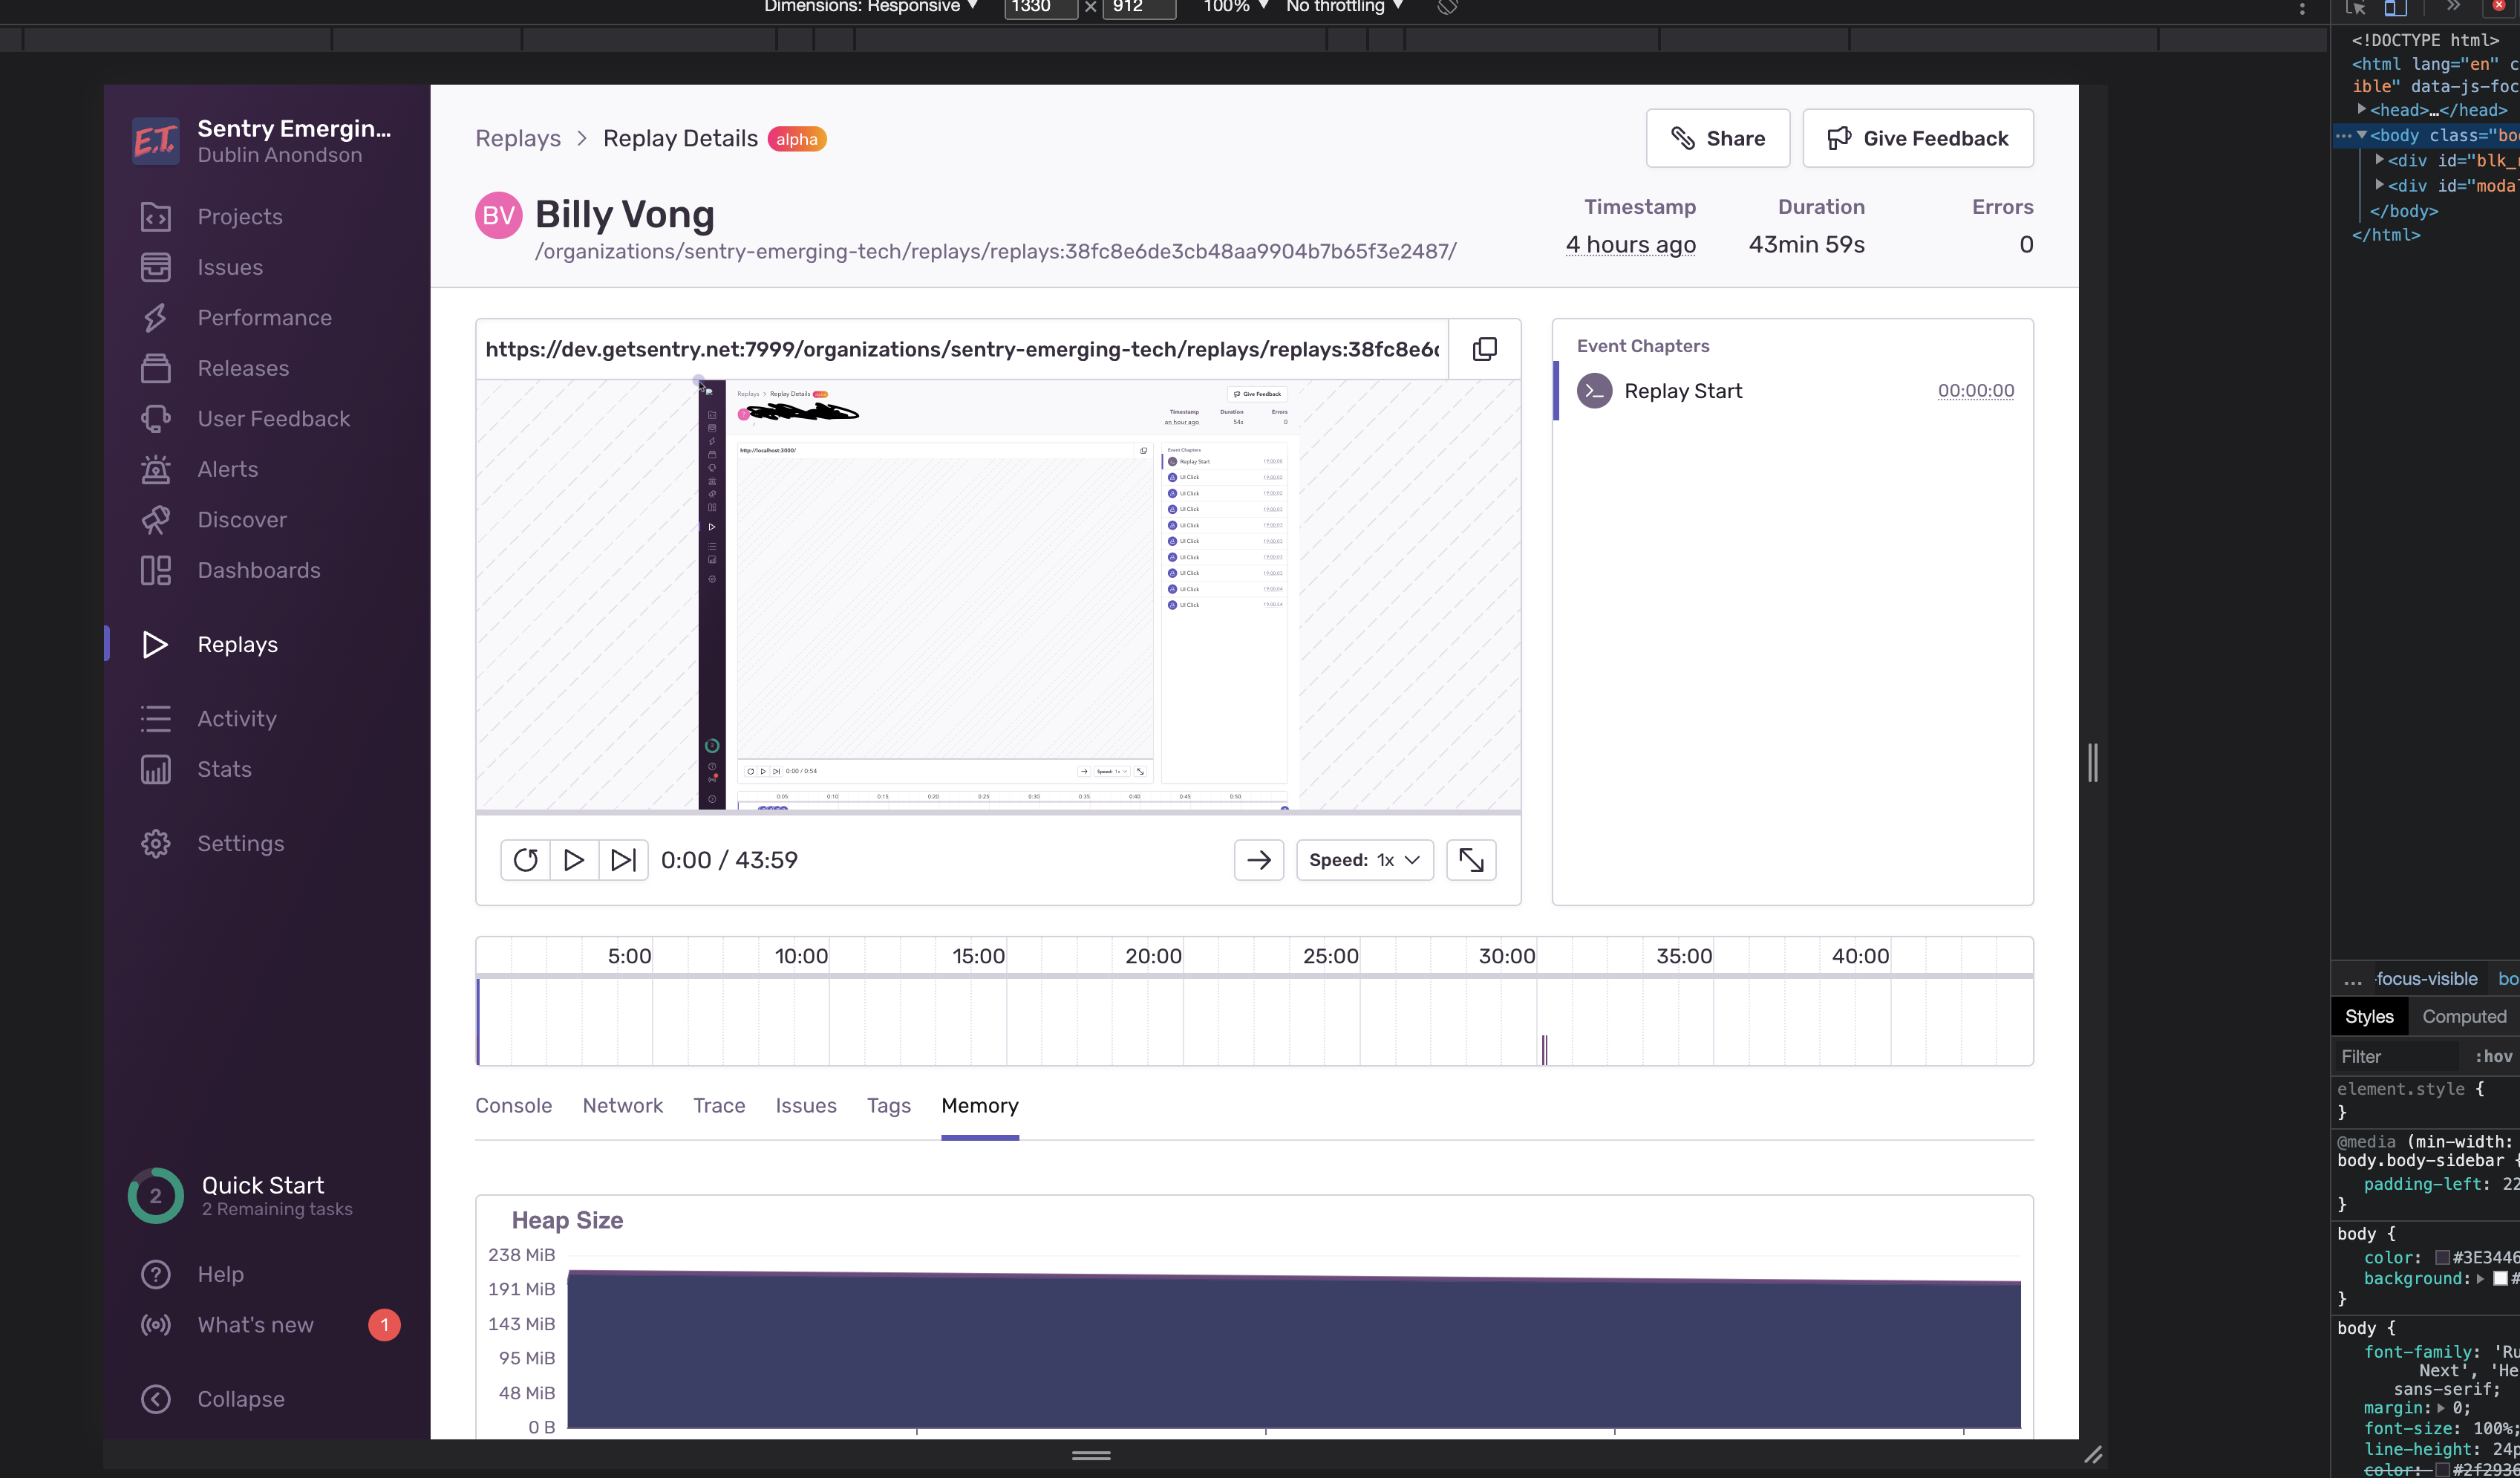Switch to the Console tab
The image size is (2520, 1478).
coord(513,1106)
